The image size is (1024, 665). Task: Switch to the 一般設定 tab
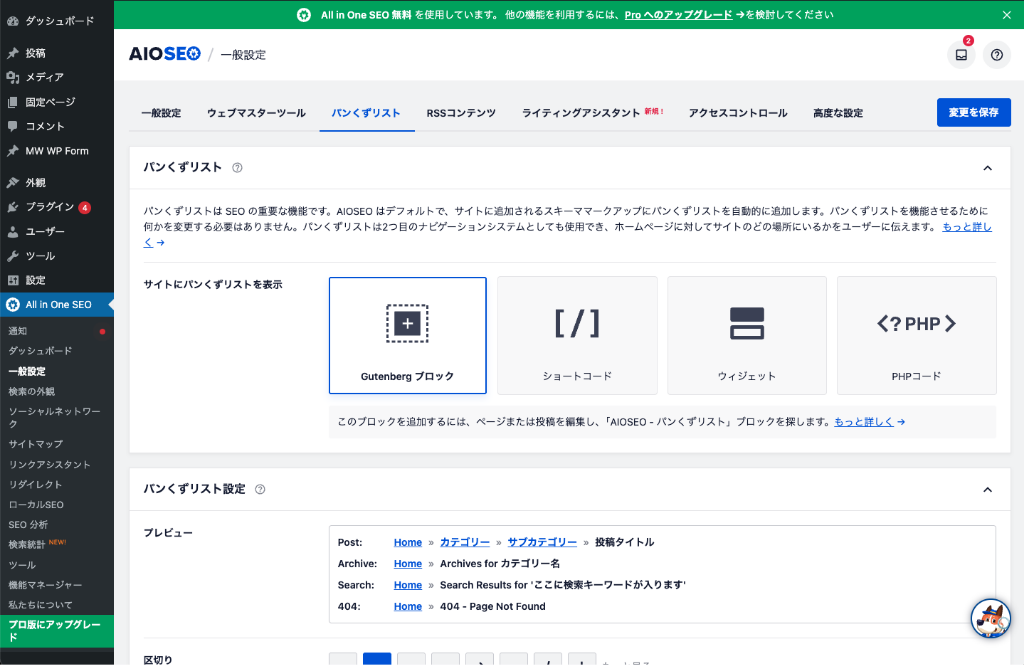coord(161,113)
